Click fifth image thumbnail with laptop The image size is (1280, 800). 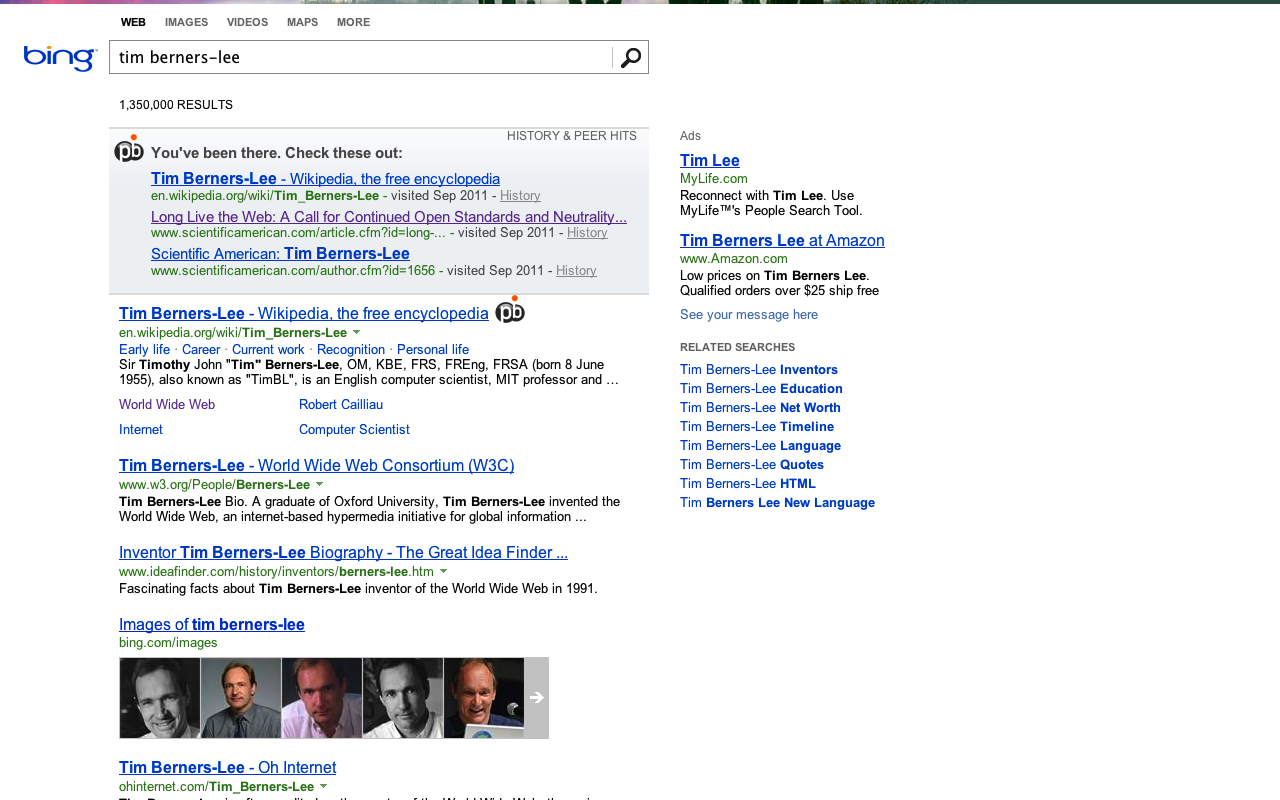484,698
